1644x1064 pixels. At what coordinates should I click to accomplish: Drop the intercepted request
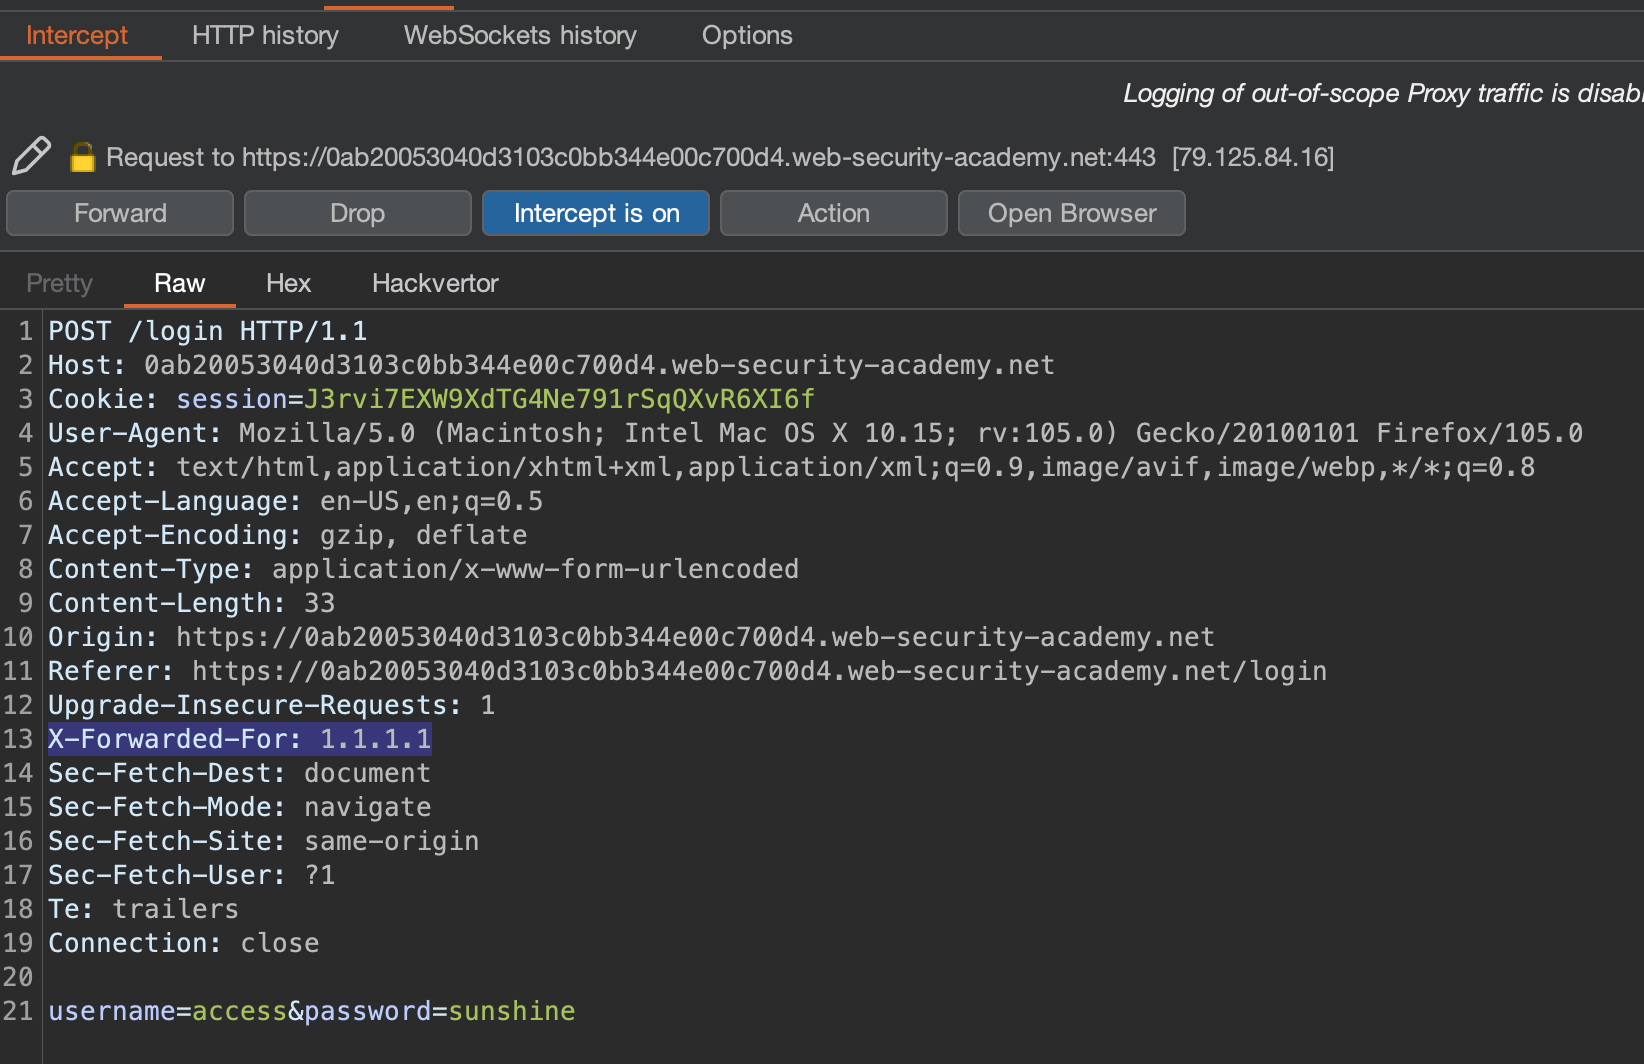coord(357,213)
